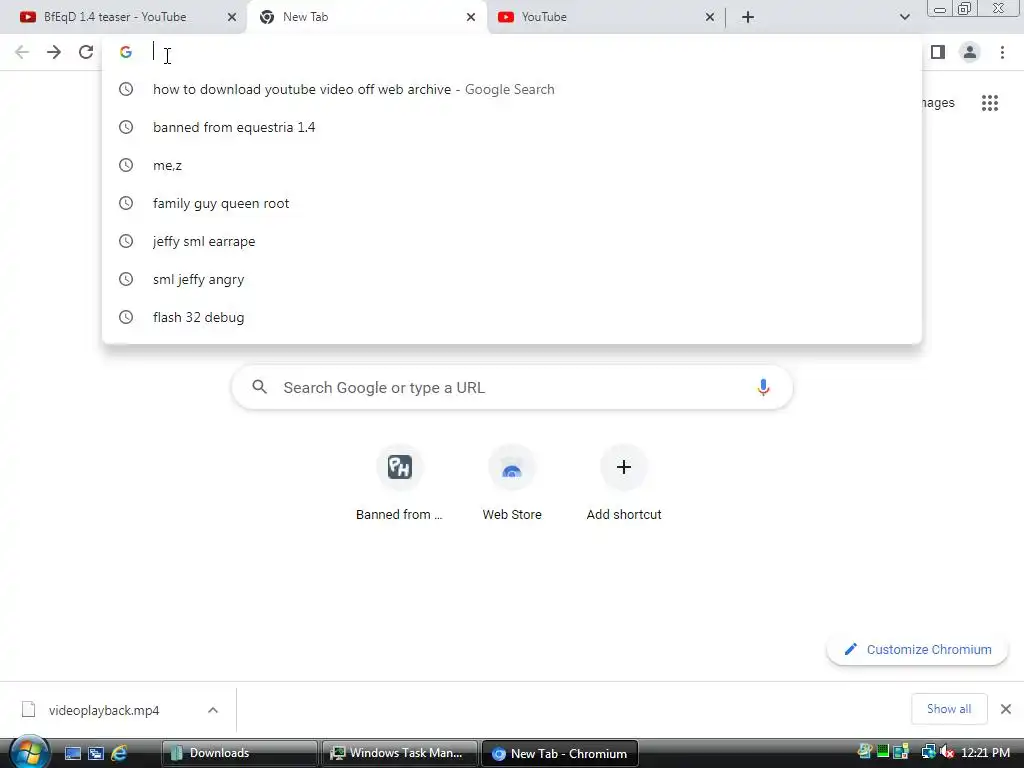Viewport: 1024px width, 768px height.
Task: Close the New Tab tab
Action: (471, 17)
